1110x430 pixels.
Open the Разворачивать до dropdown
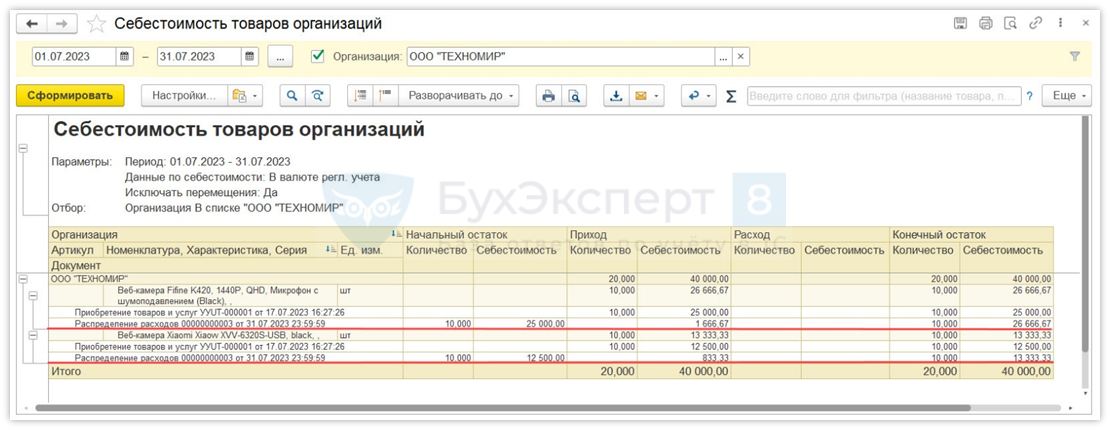459,96
